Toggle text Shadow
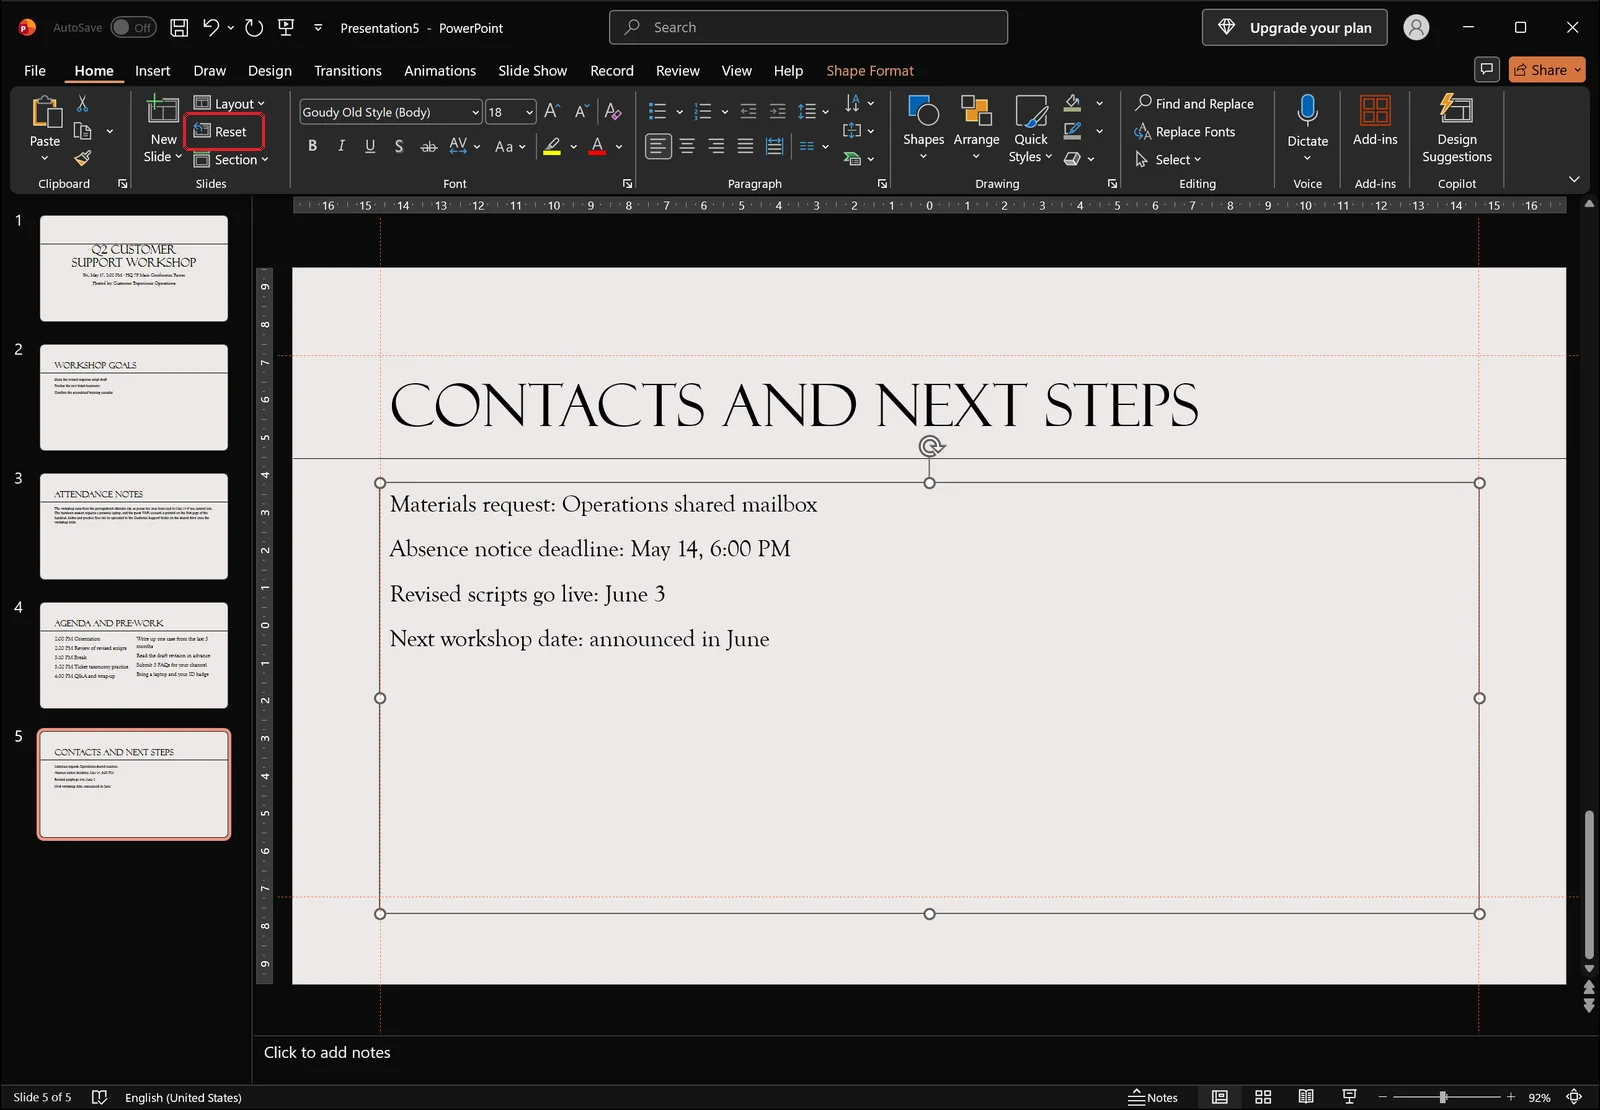 pyautogui.click(x=399, y=146)
